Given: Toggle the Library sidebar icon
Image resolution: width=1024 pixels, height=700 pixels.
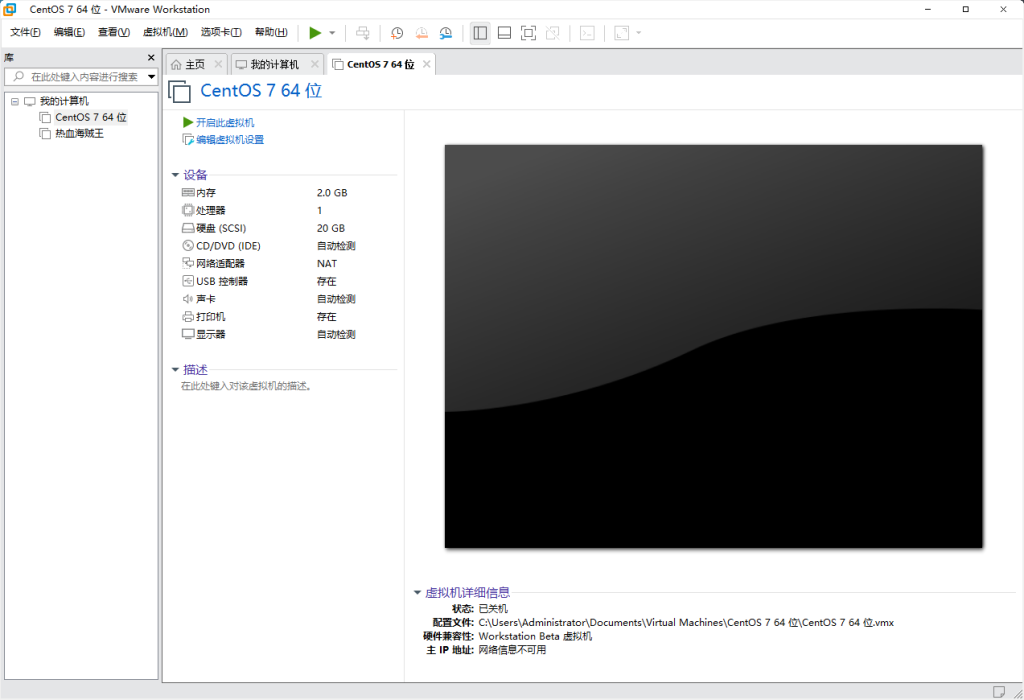Looking at the screenshot, I should [x=479, y=32].
